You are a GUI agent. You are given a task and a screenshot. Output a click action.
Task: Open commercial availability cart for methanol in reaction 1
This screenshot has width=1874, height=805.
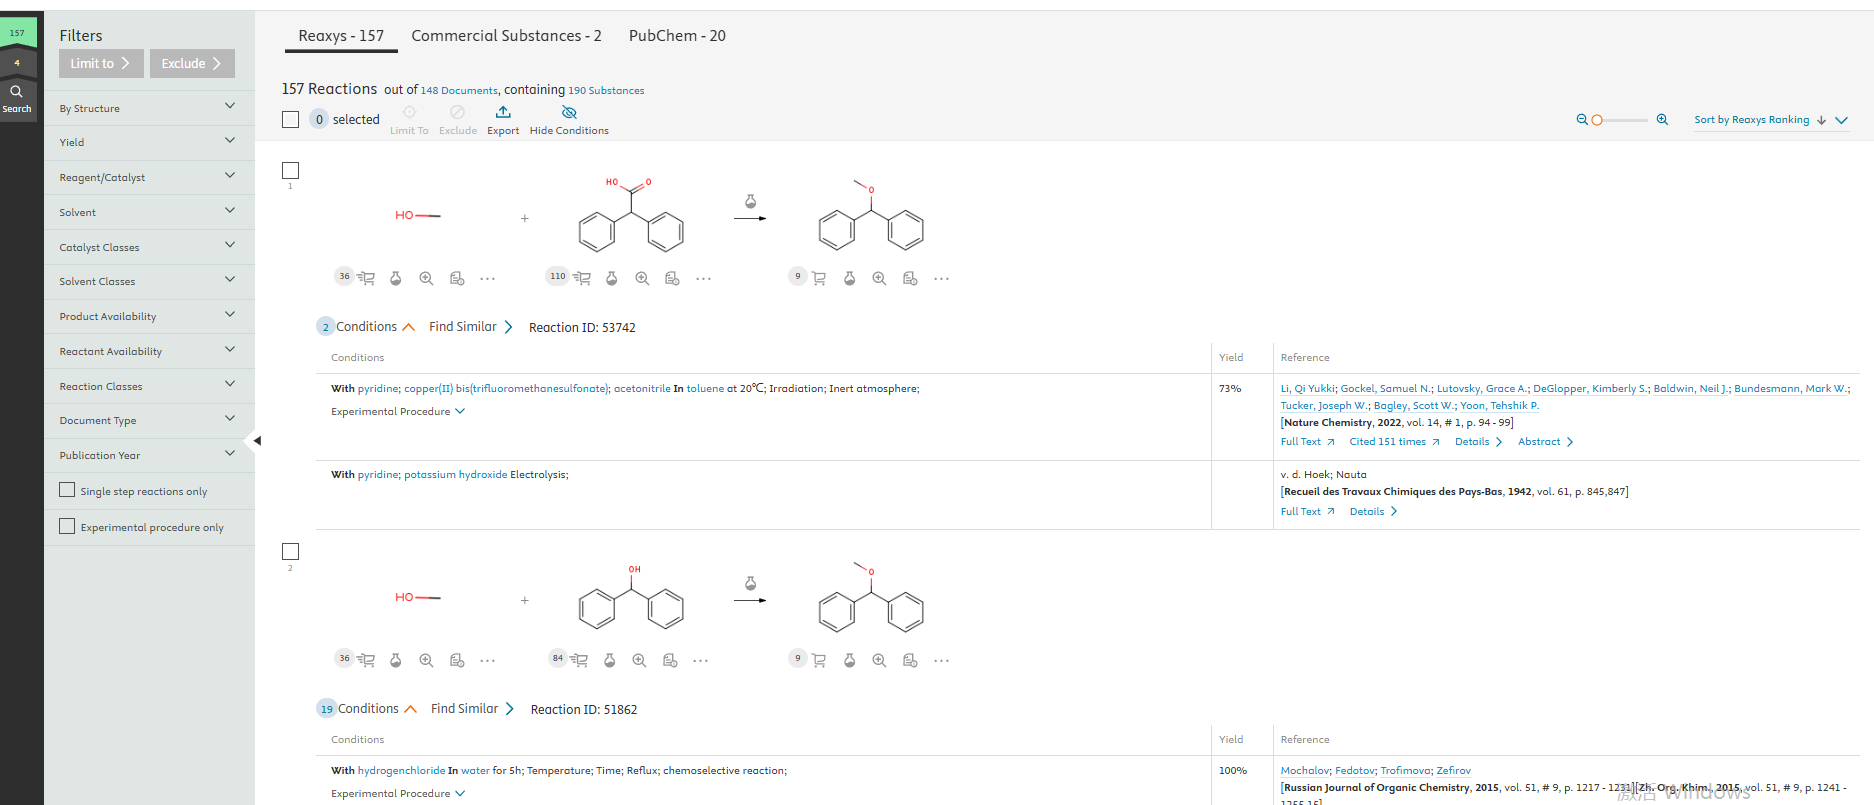[366, 278]
